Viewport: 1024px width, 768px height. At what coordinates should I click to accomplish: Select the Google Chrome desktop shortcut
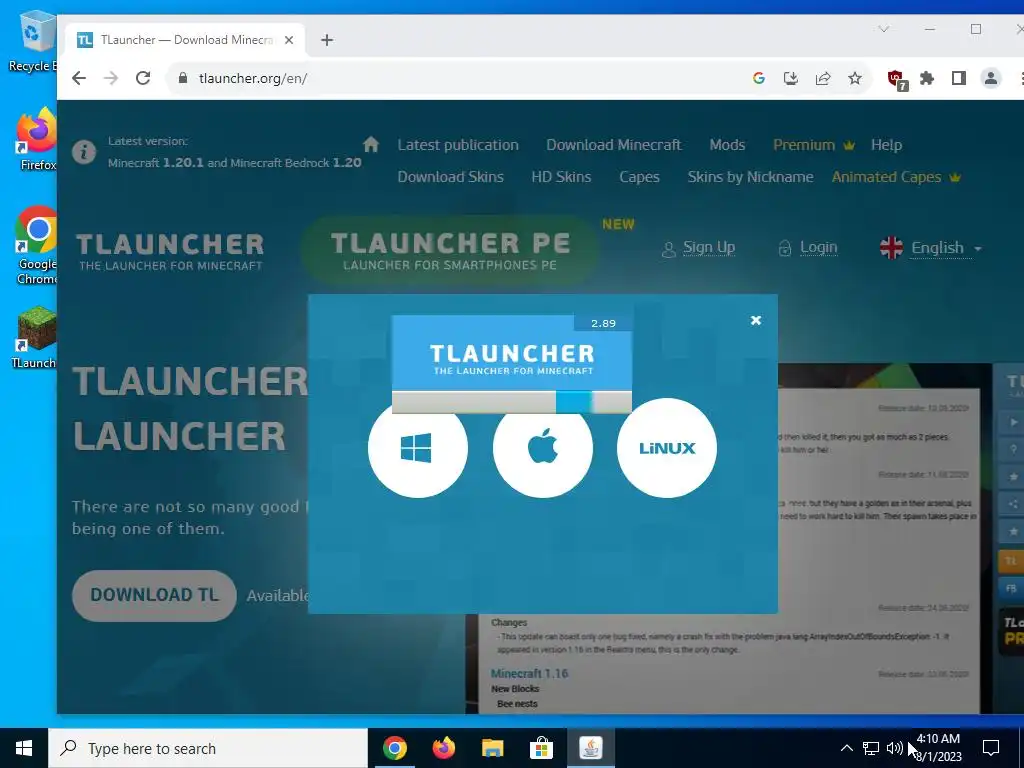(x=37, y=245)
